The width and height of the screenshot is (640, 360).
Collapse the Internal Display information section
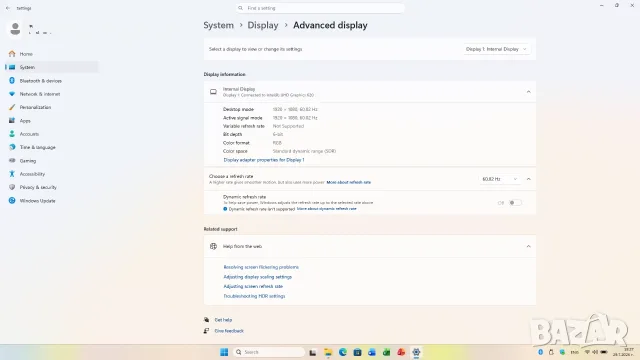[x=529, y=92]
